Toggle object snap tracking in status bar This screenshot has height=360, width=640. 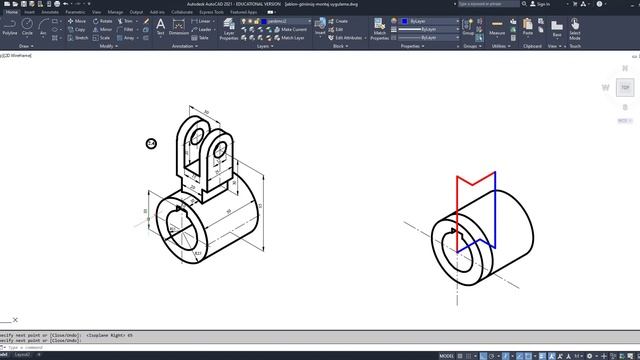pos(520,356)
